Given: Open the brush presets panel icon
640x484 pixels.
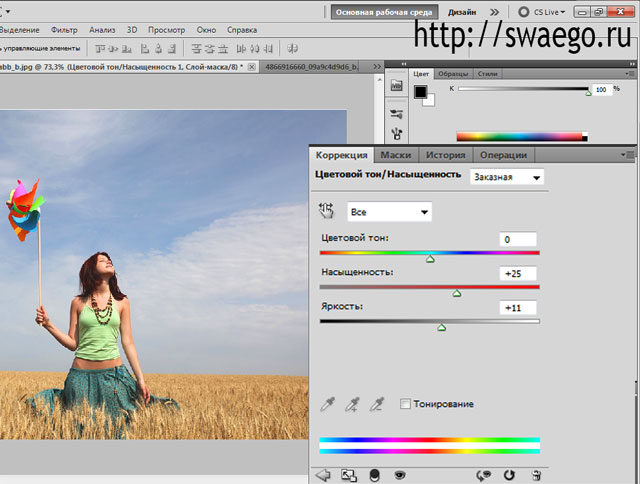Looking at the screenshot, I should tap(396, 133).
